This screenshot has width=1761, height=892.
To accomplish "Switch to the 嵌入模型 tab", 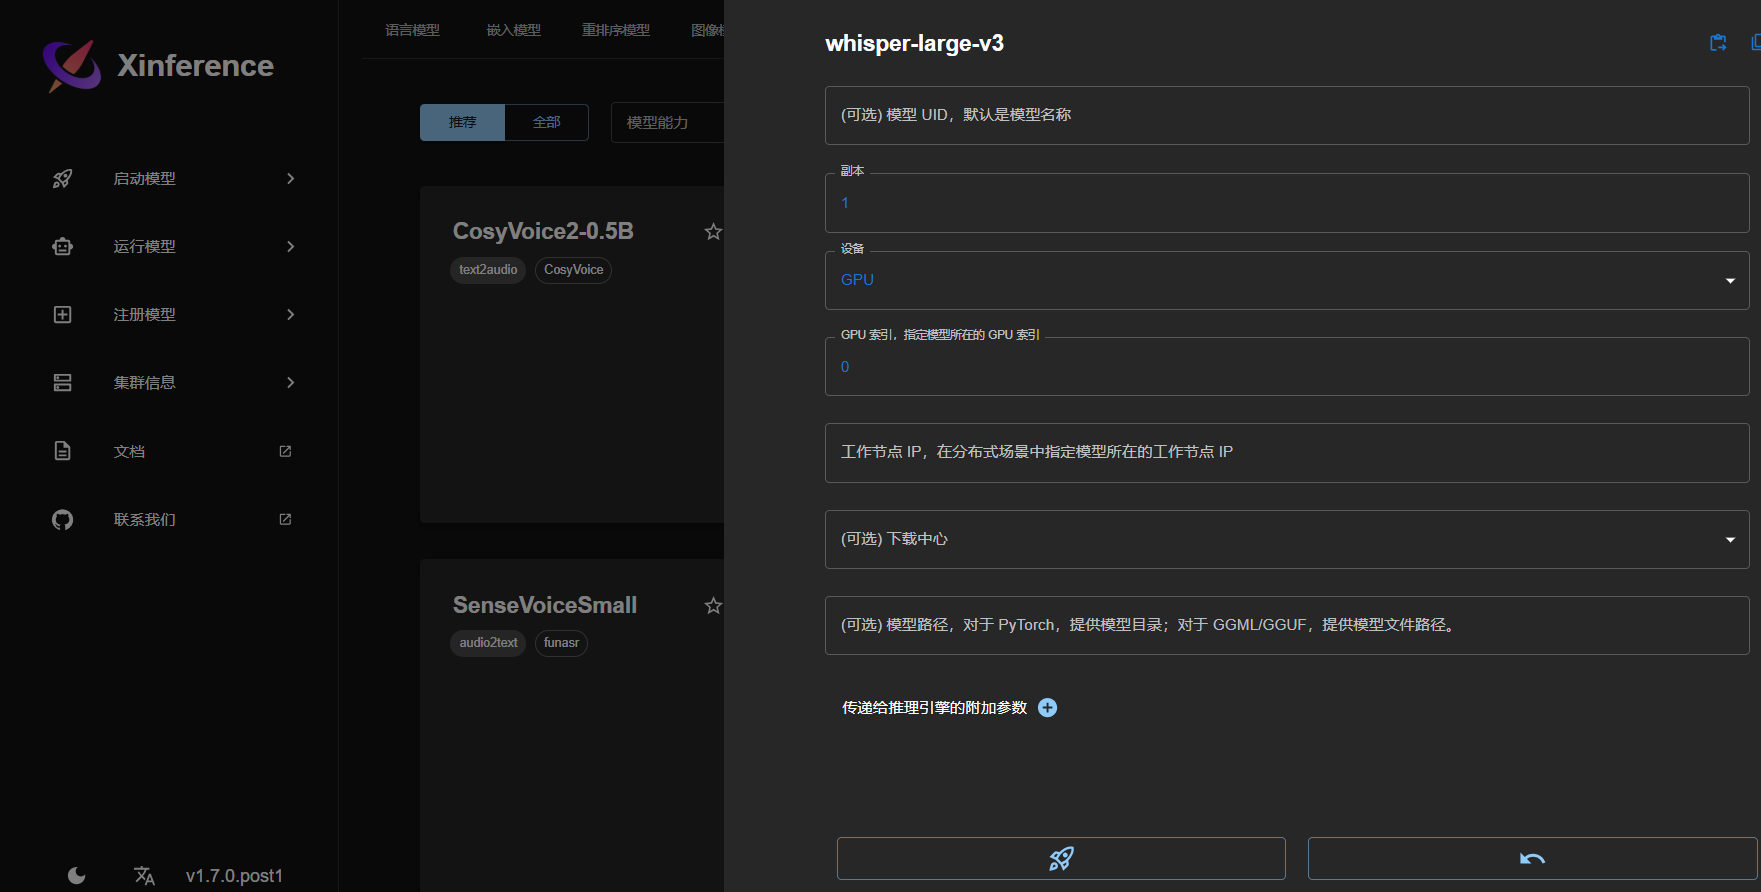I will pos(513,30).
